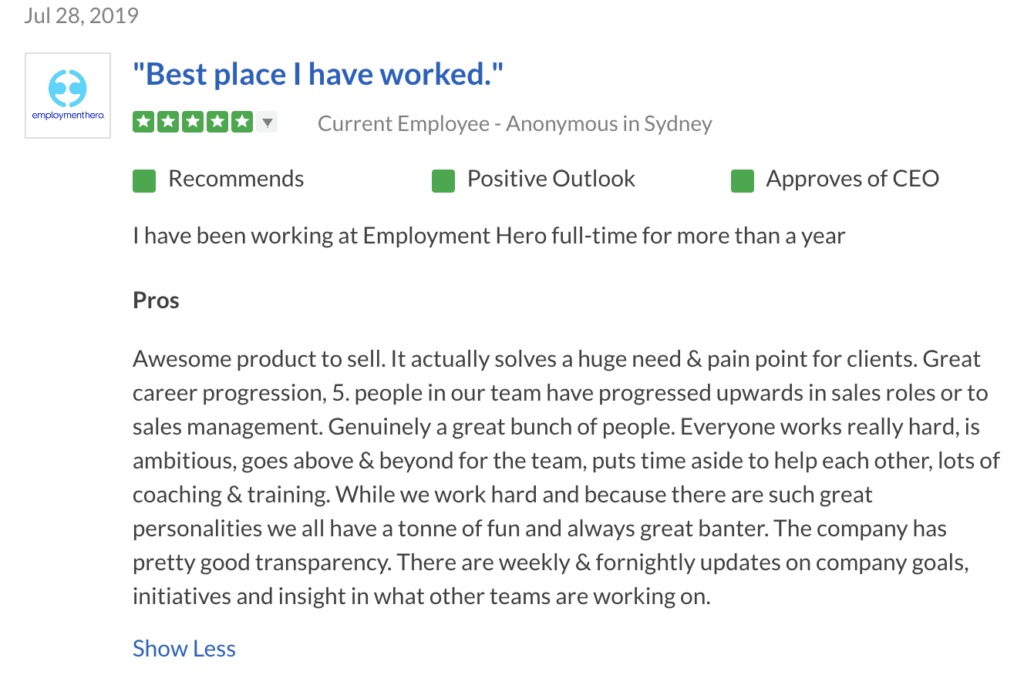
Task: Click the Current Employee - Anonymous in Sydney text
Action: (515, 123)
